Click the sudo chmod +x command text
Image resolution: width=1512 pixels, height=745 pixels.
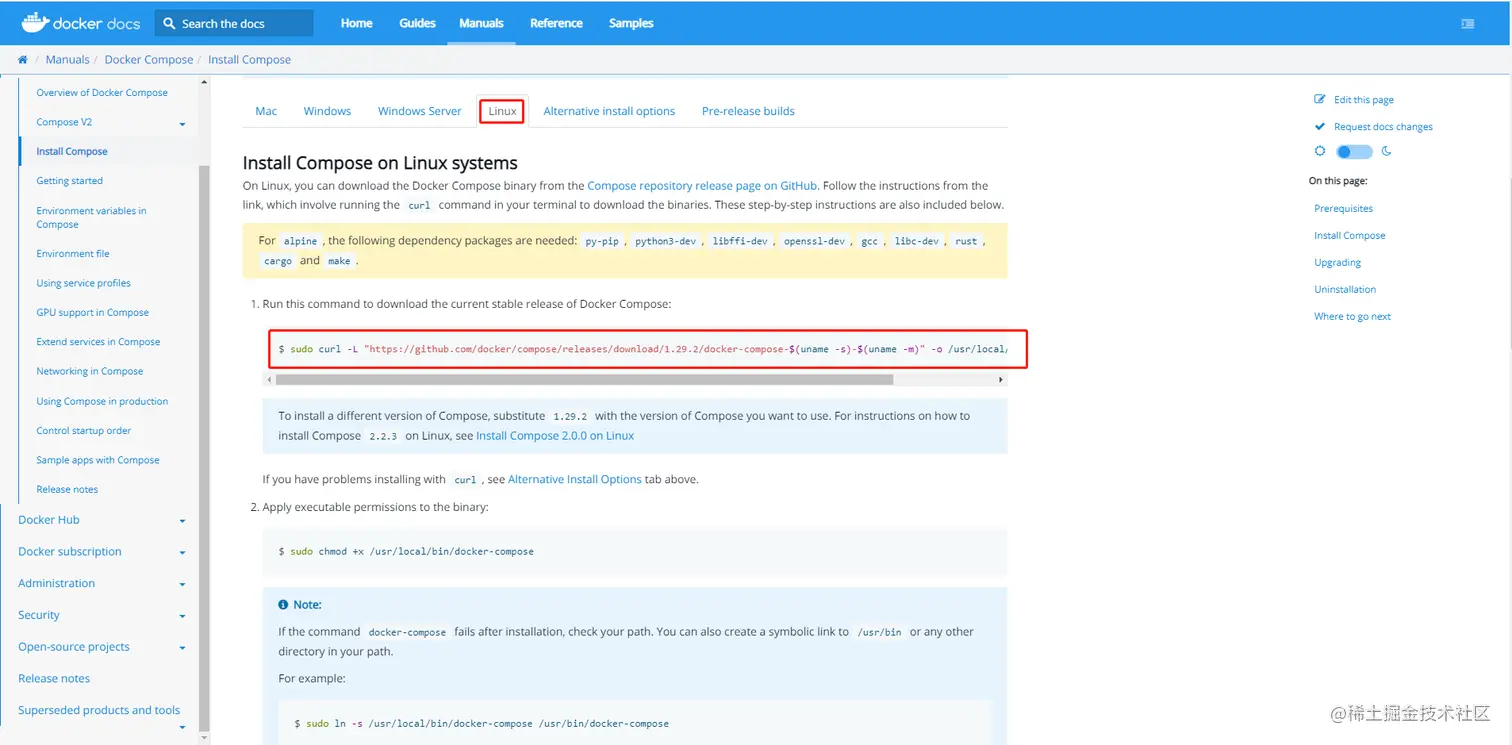(406, 552)
